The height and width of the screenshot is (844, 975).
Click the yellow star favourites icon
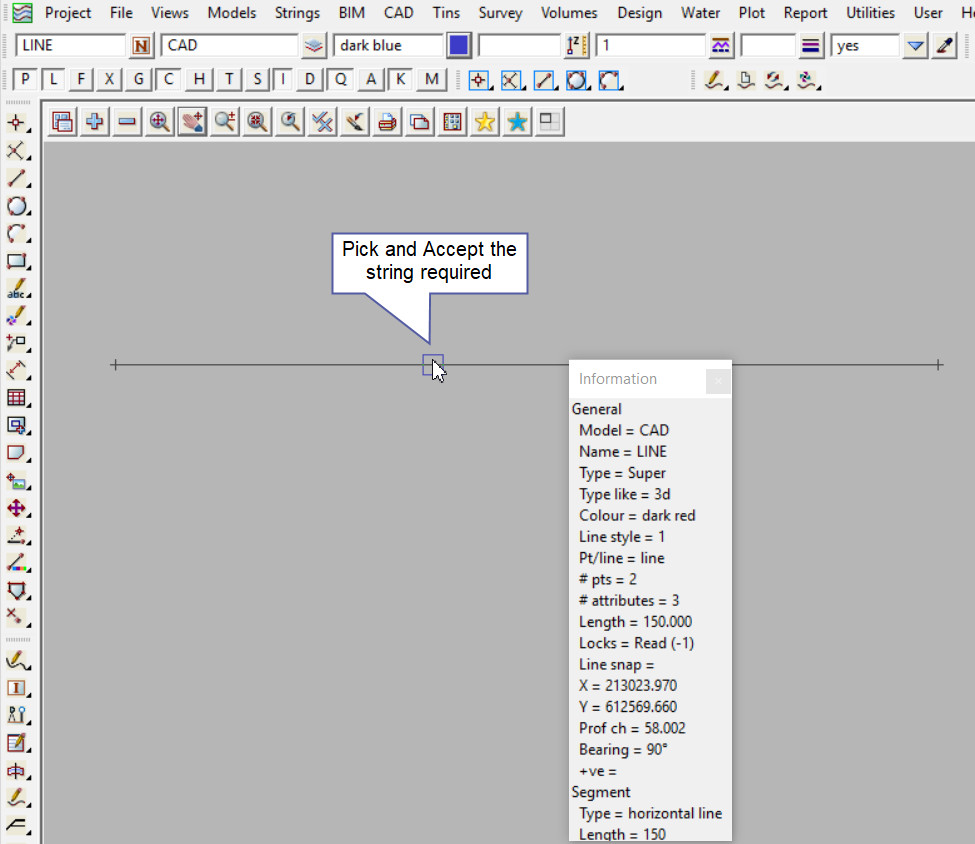click(485, 122)
